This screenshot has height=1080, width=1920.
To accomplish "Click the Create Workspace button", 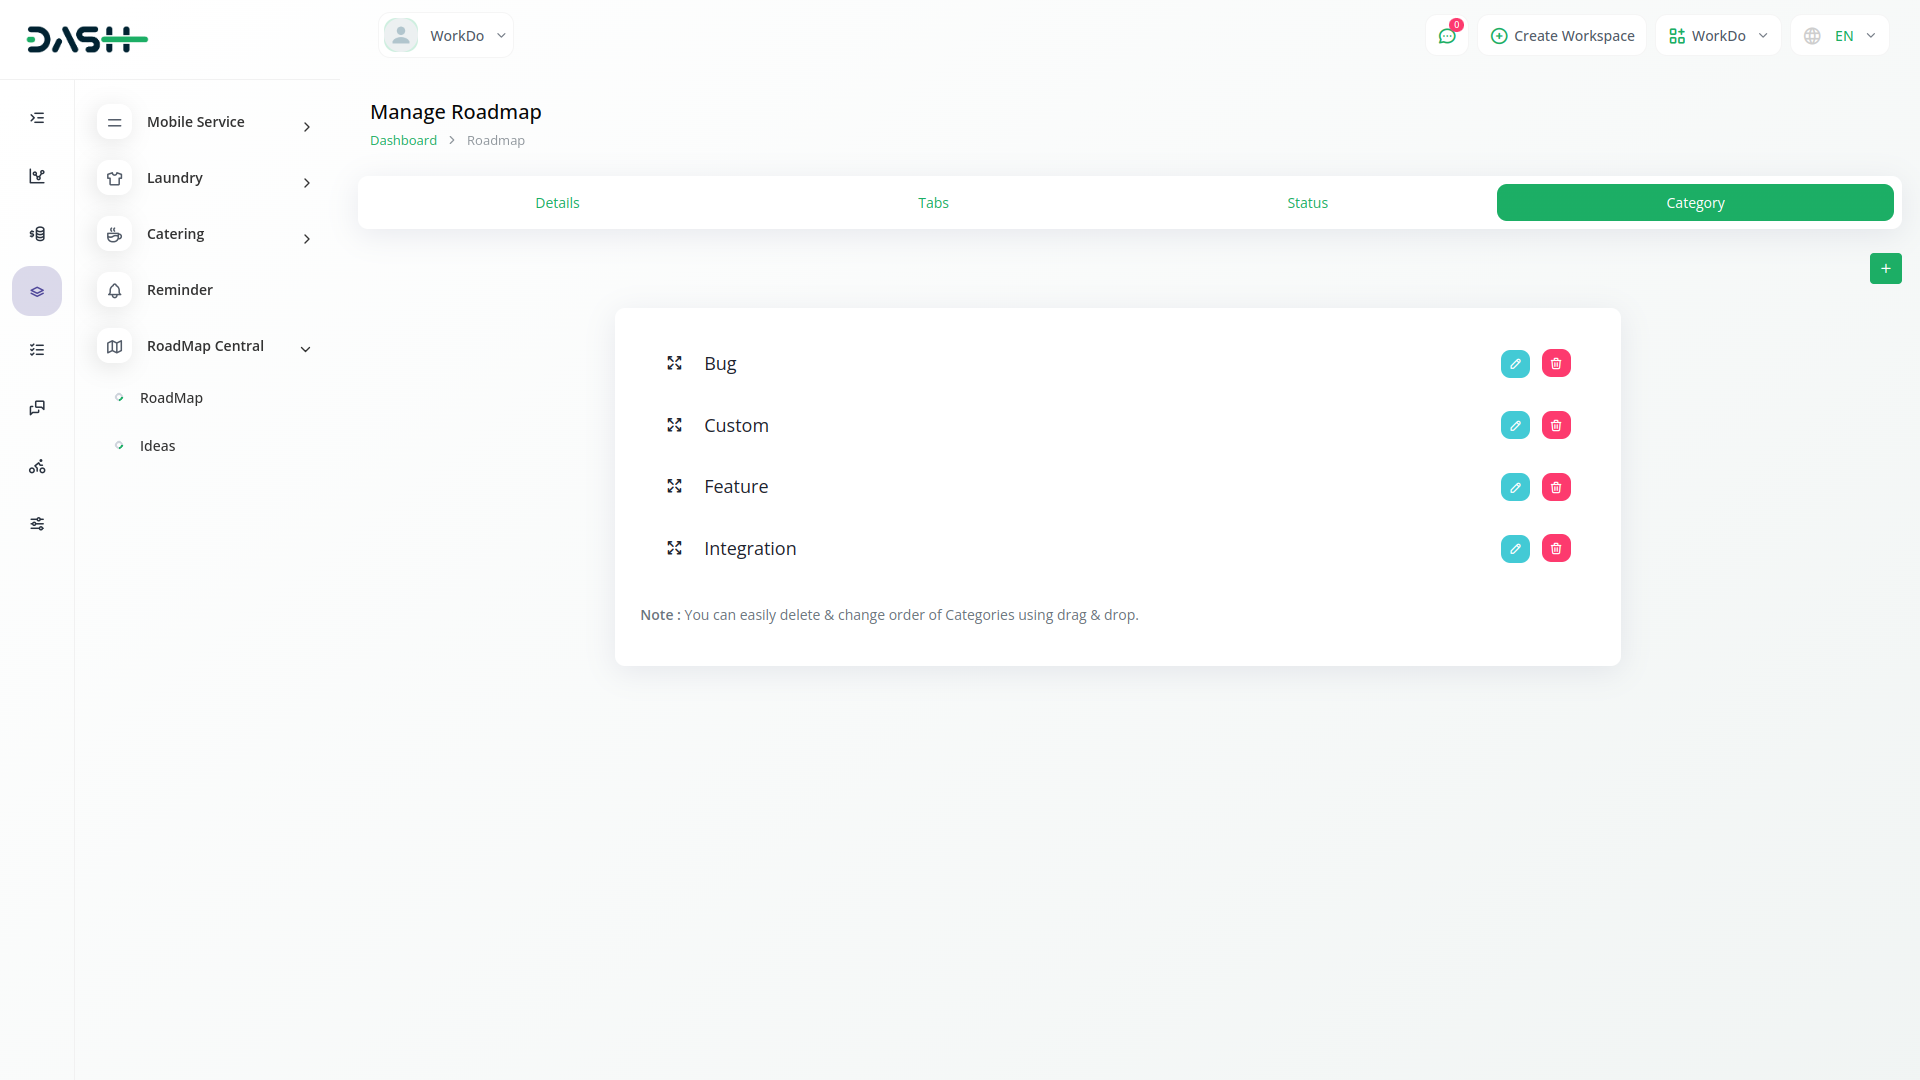I will 1562,36.
